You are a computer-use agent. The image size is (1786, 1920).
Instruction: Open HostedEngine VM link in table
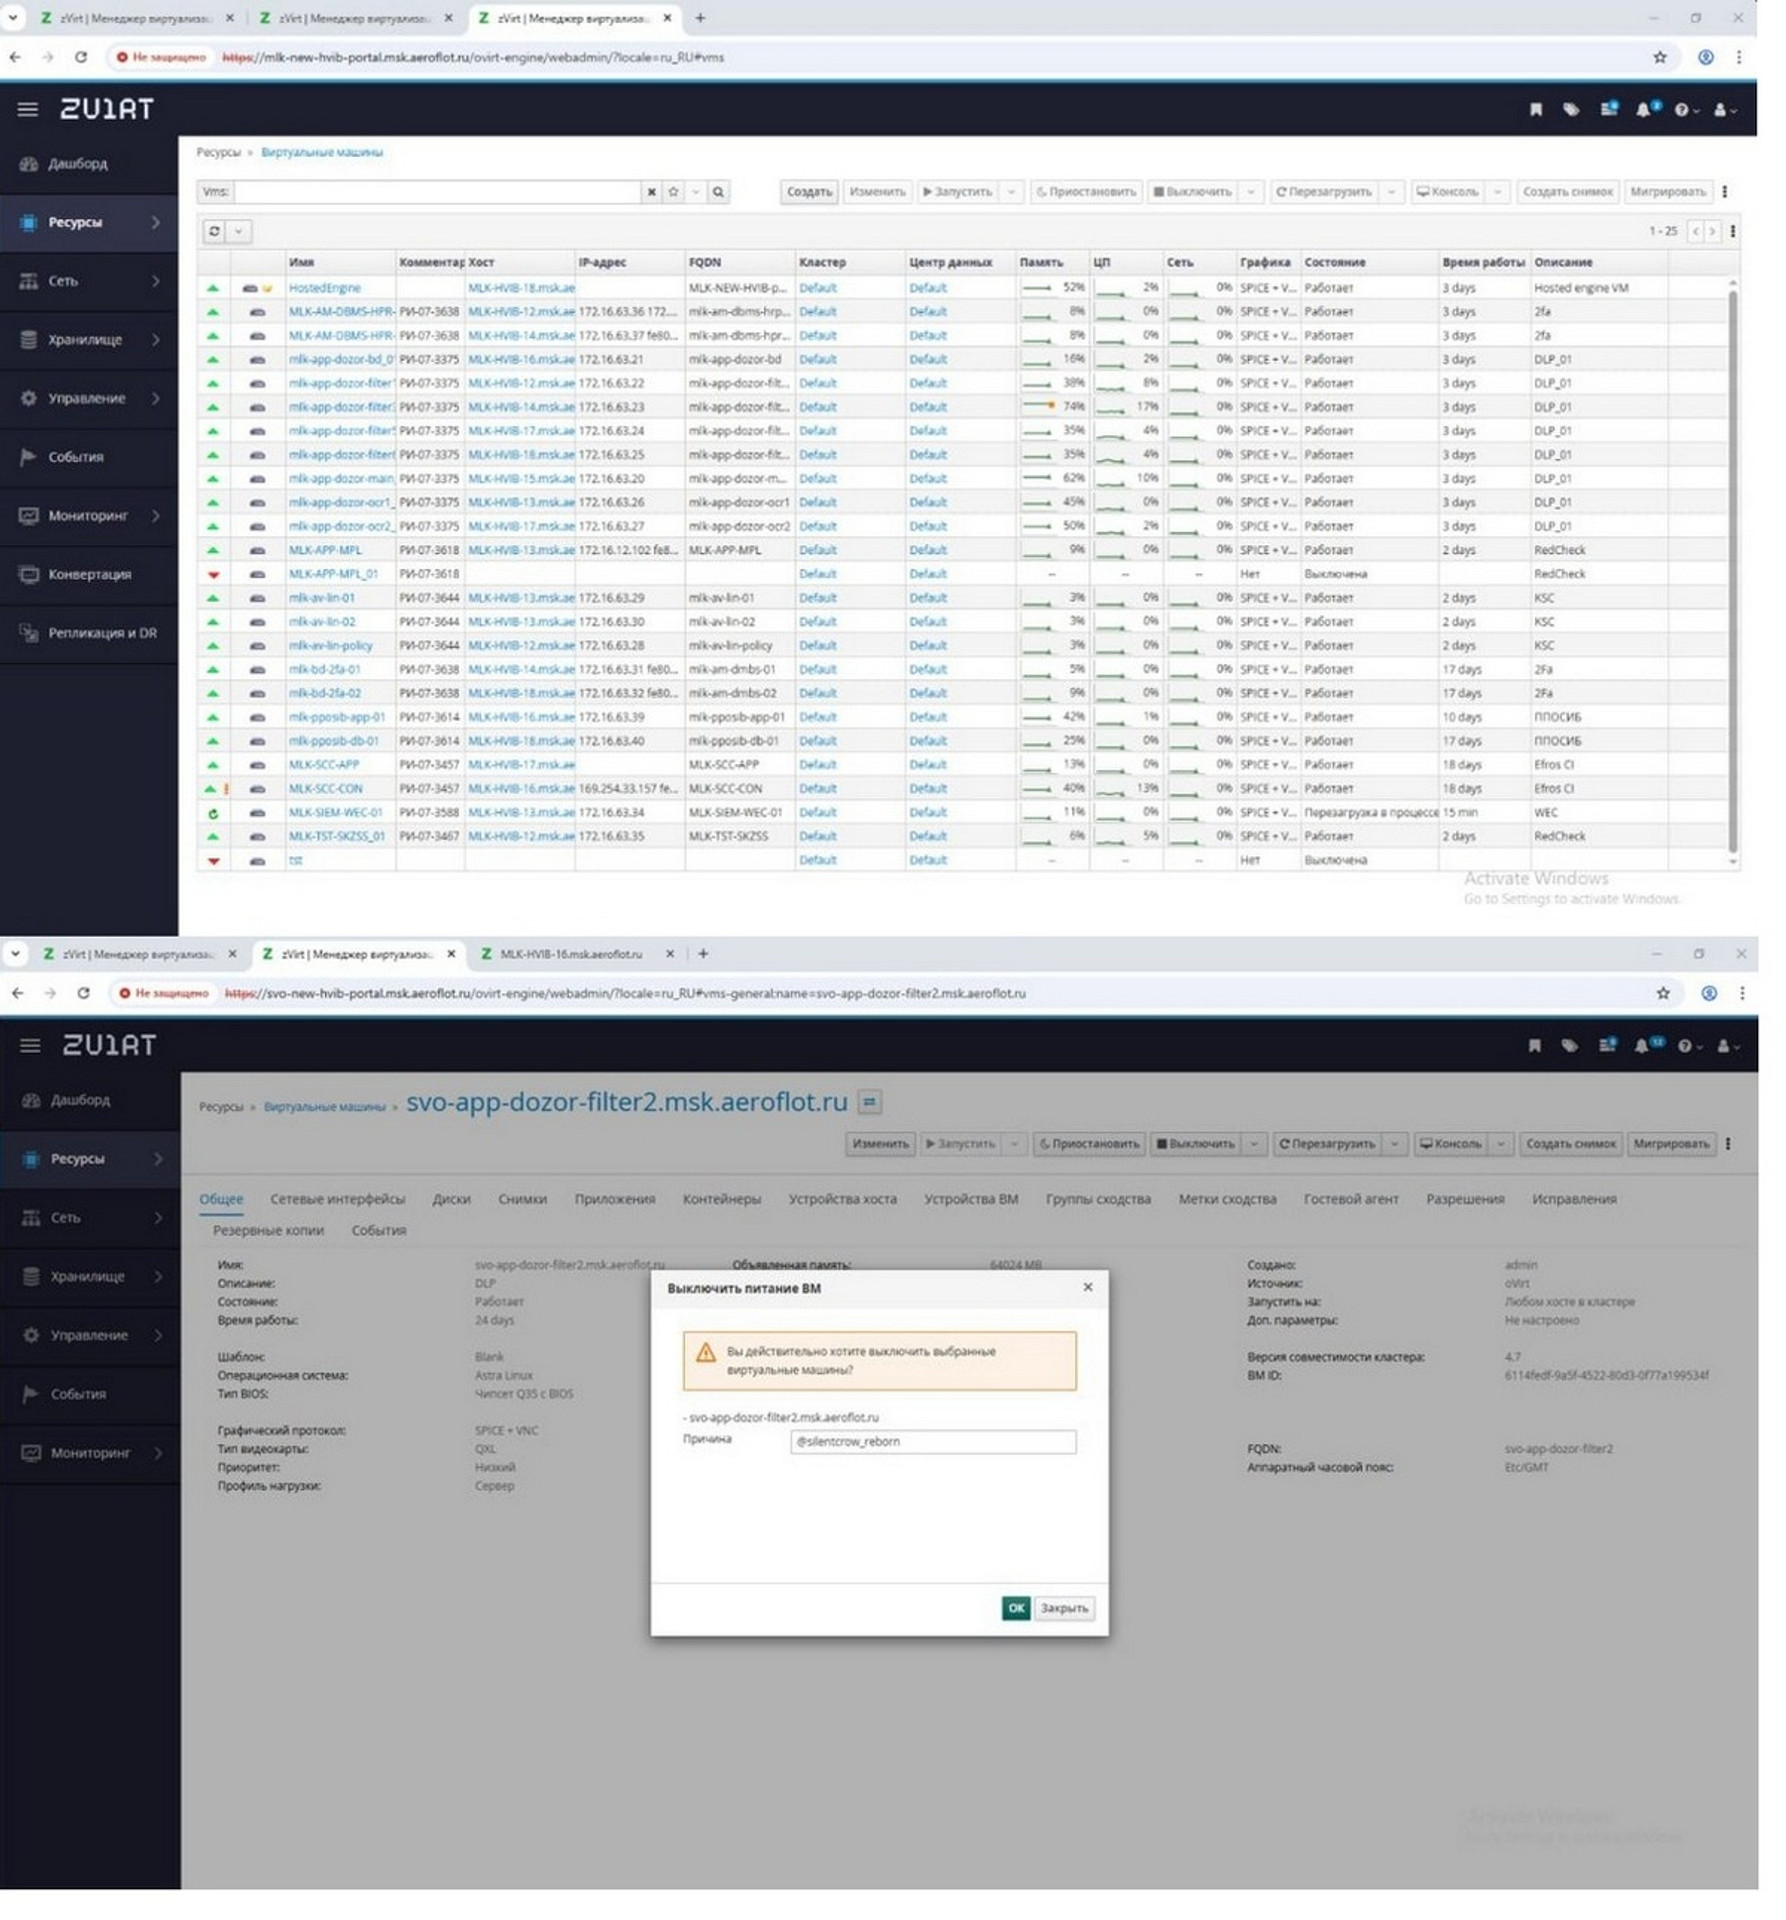click(324, 288)
